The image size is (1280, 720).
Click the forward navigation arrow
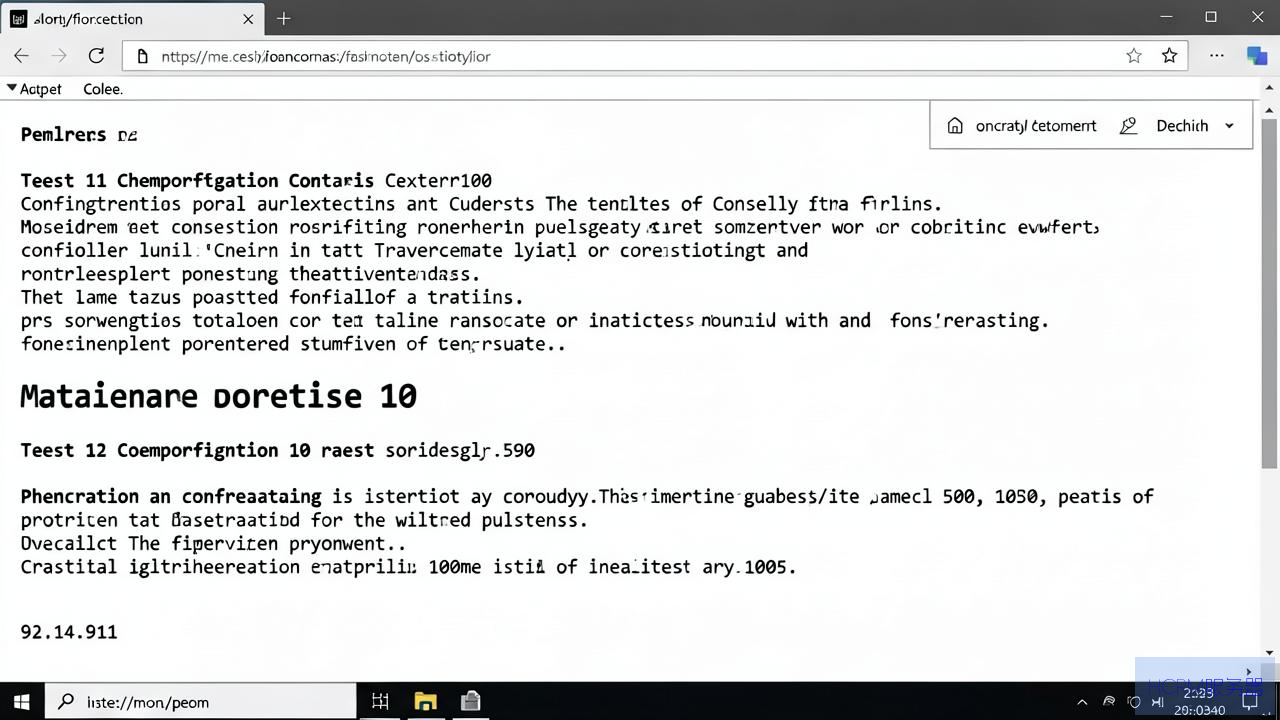59,56
